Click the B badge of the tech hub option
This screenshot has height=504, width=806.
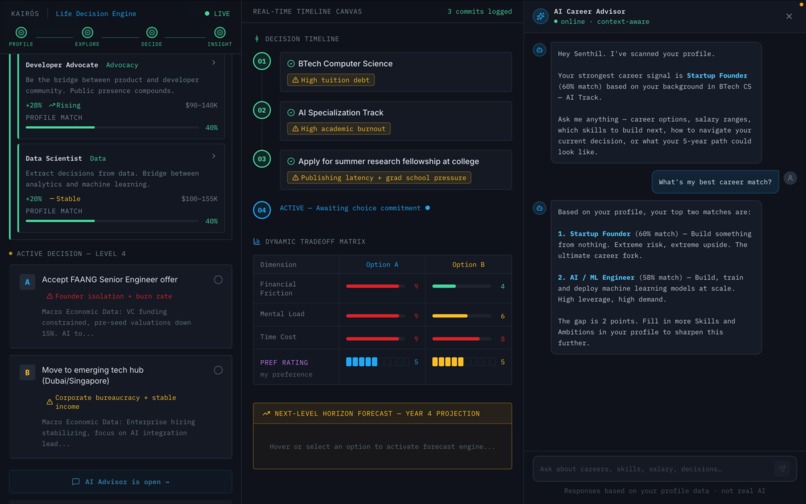(x=27, y=372)
